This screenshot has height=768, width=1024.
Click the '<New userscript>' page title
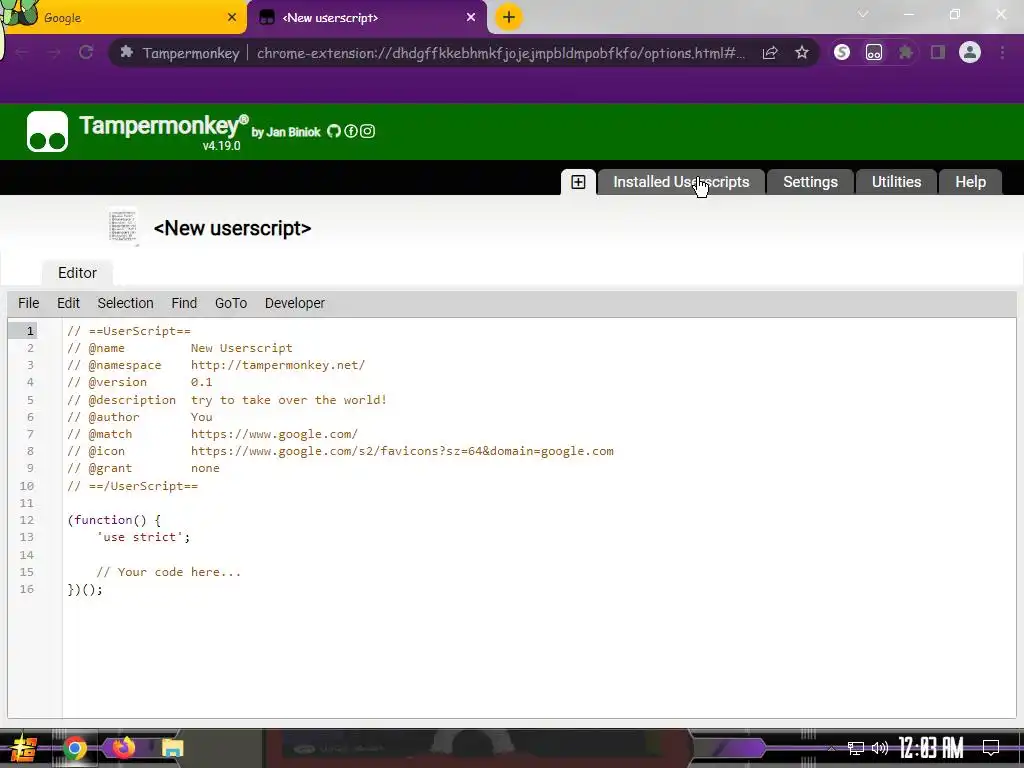[232, 228]
